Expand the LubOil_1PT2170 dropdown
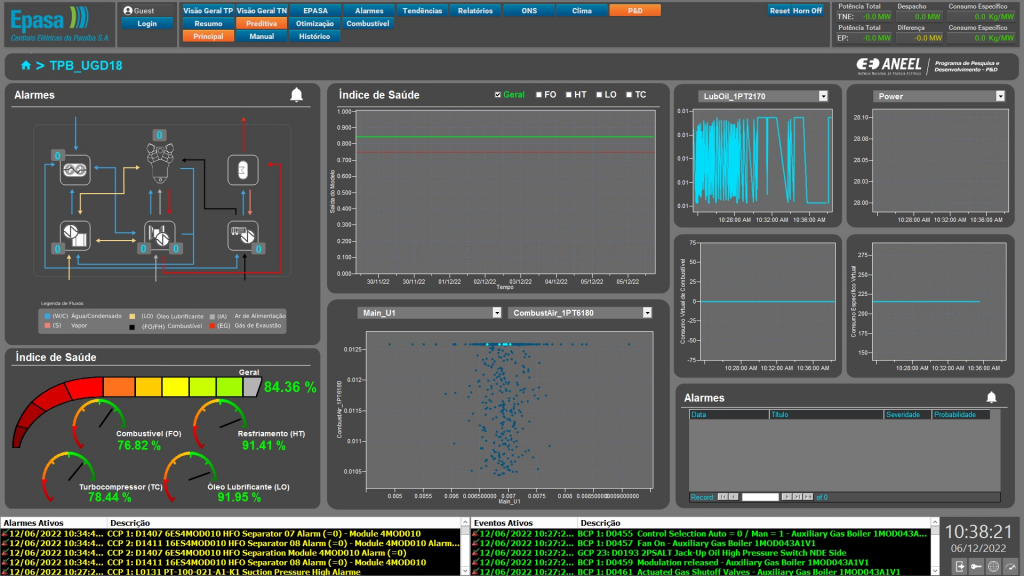The height and width of the screenshot is (576, 1024). [823, 96]
